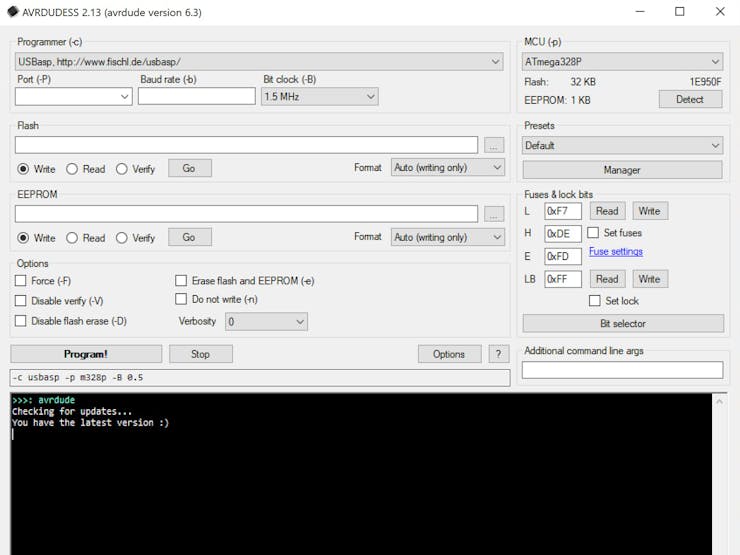
Task: Check Do not write (-n) option
Action: 181,299
